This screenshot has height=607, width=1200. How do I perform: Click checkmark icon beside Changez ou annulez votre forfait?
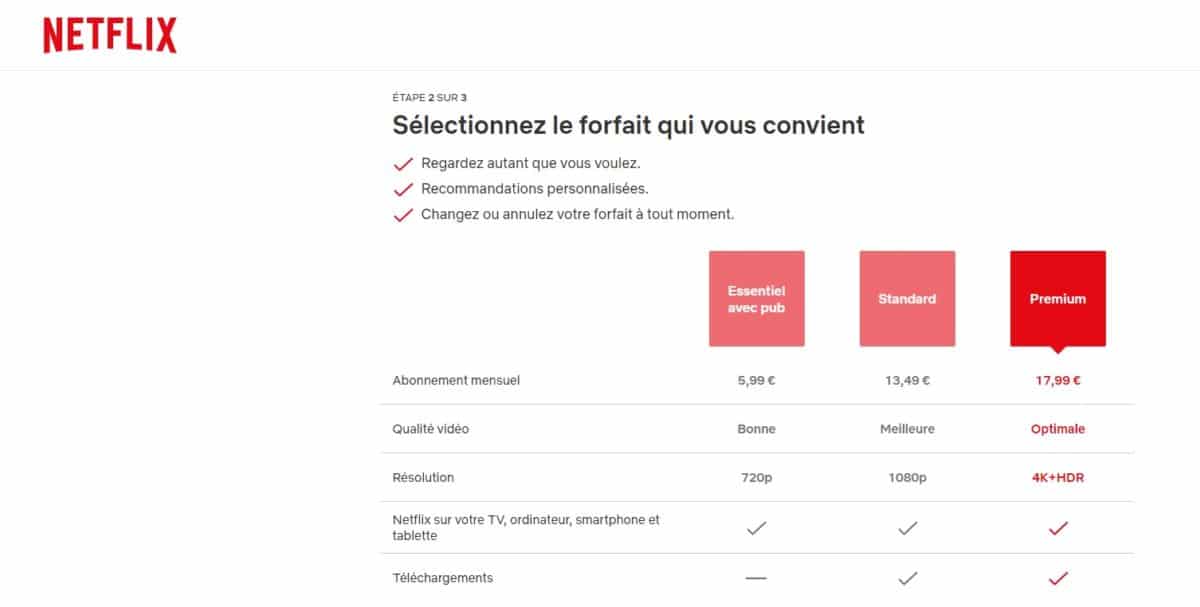(403, 215)
